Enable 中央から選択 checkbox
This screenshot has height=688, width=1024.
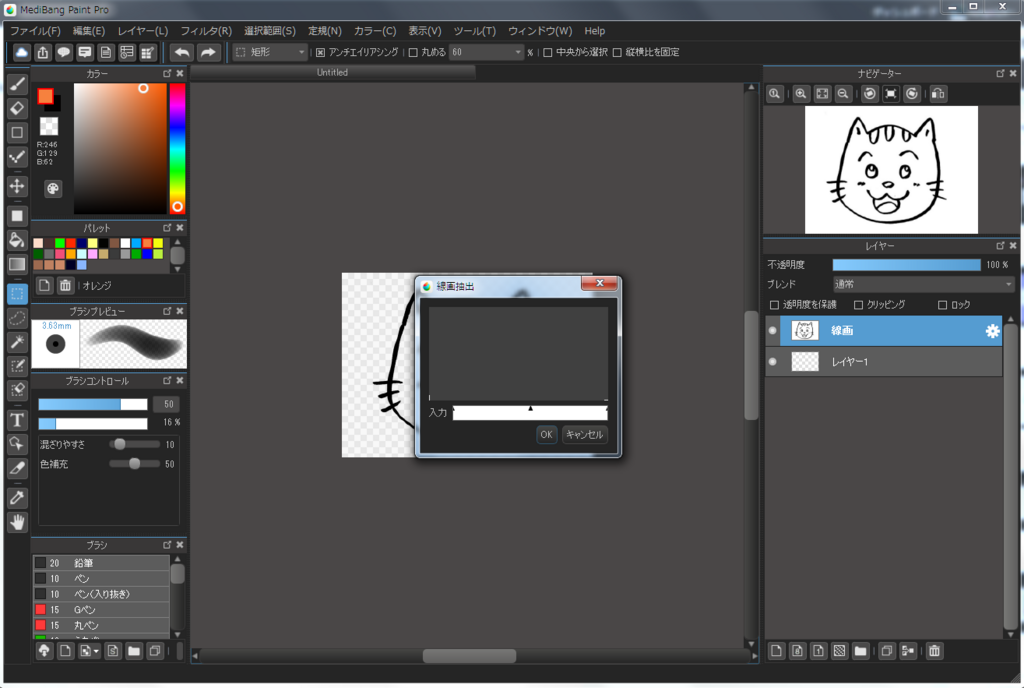point(548,52)
